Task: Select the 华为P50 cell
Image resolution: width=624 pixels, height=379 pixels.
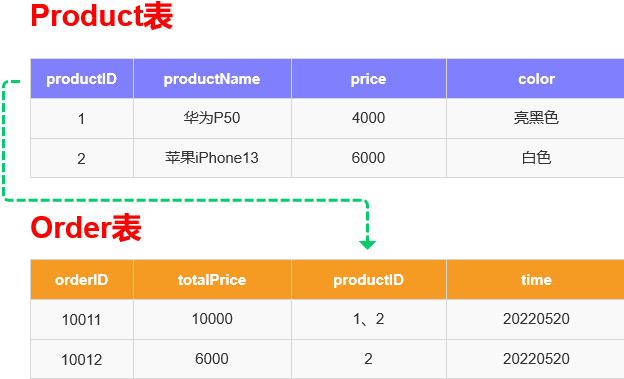Action: coord(213,118)
